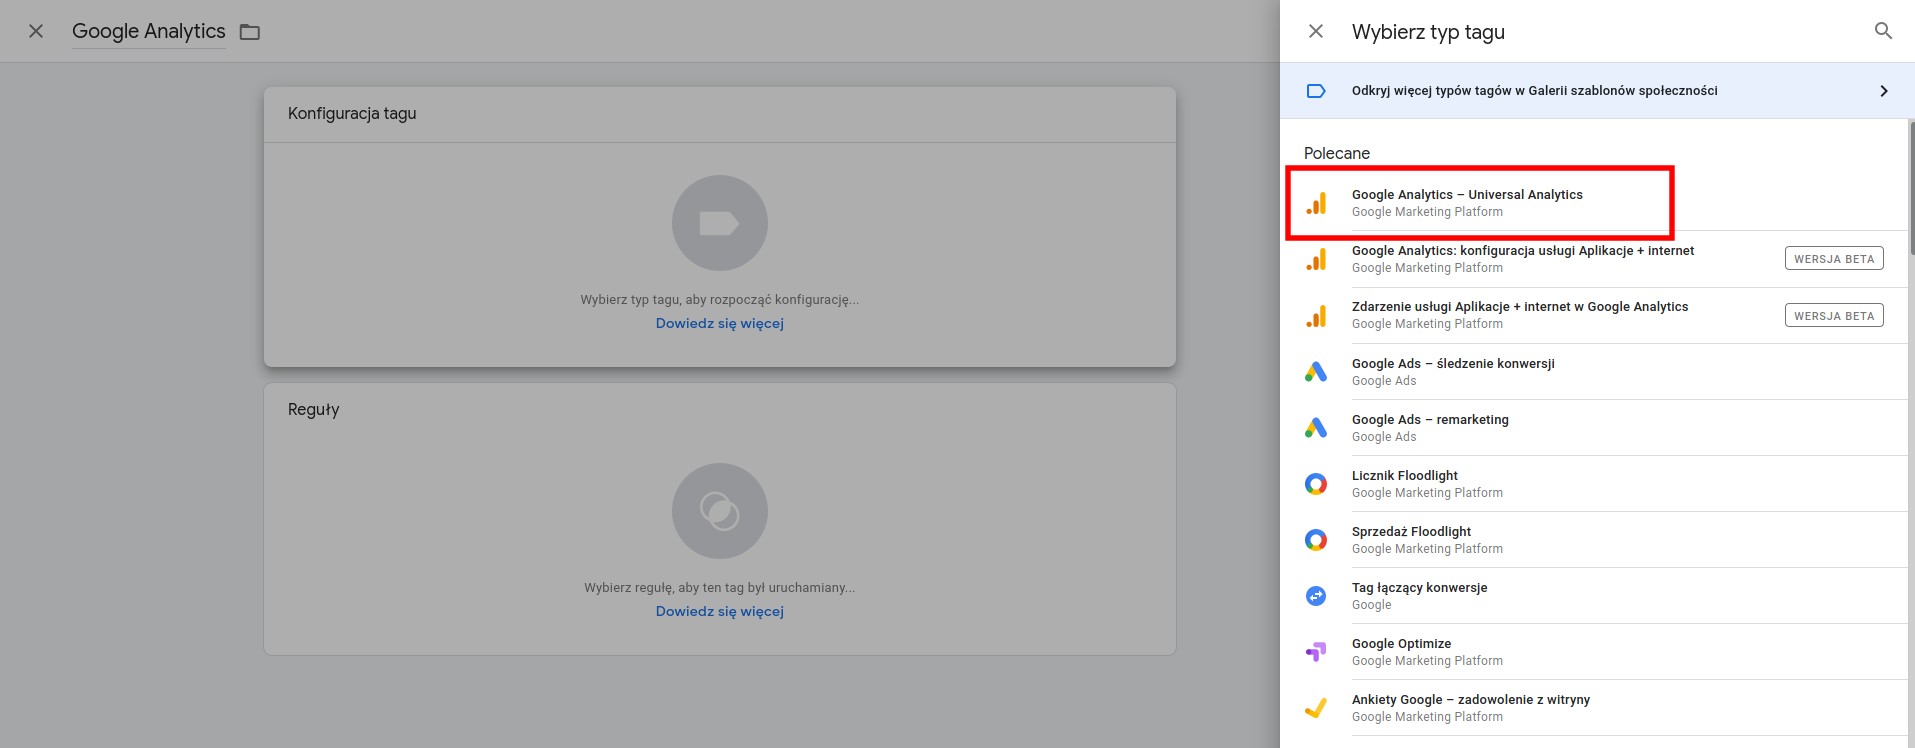Select Sprzedaż Floodlight tag type

1596,540
